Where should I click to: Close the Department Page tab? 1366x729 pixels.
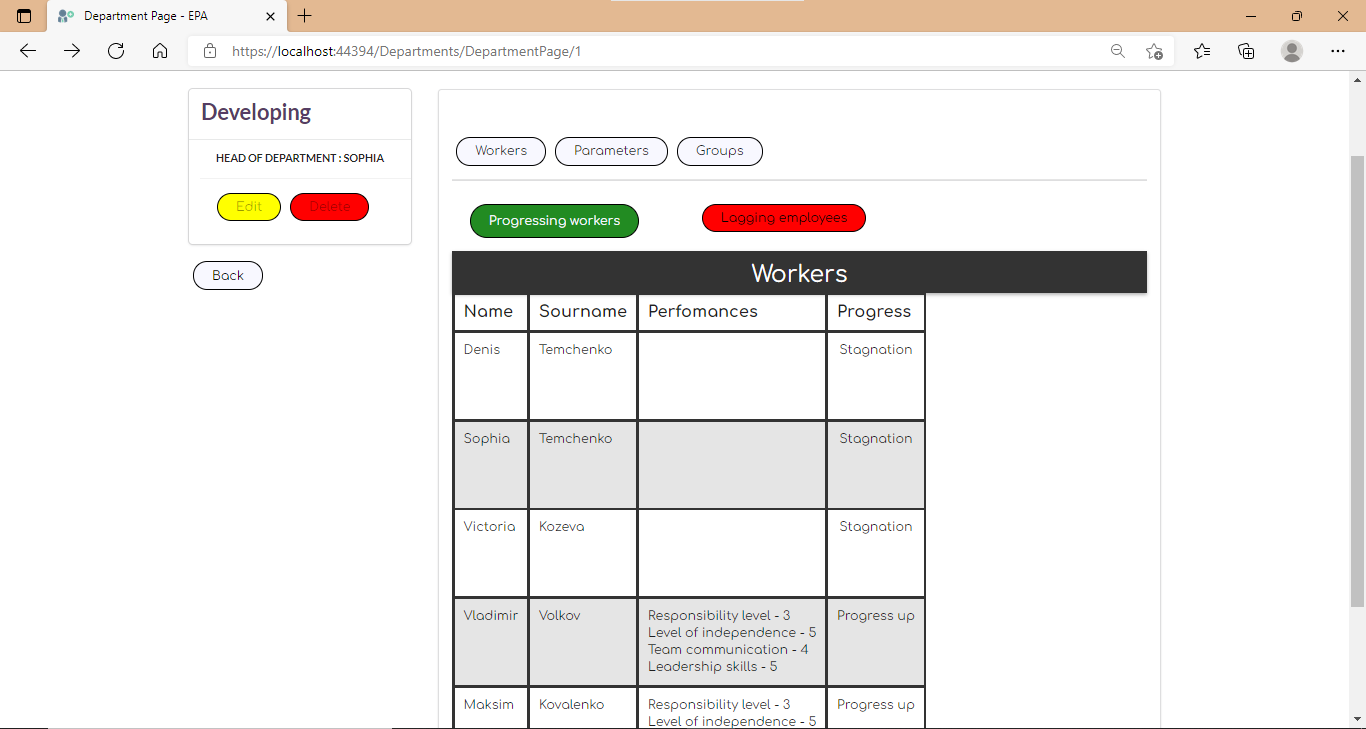tap(270, 16)
